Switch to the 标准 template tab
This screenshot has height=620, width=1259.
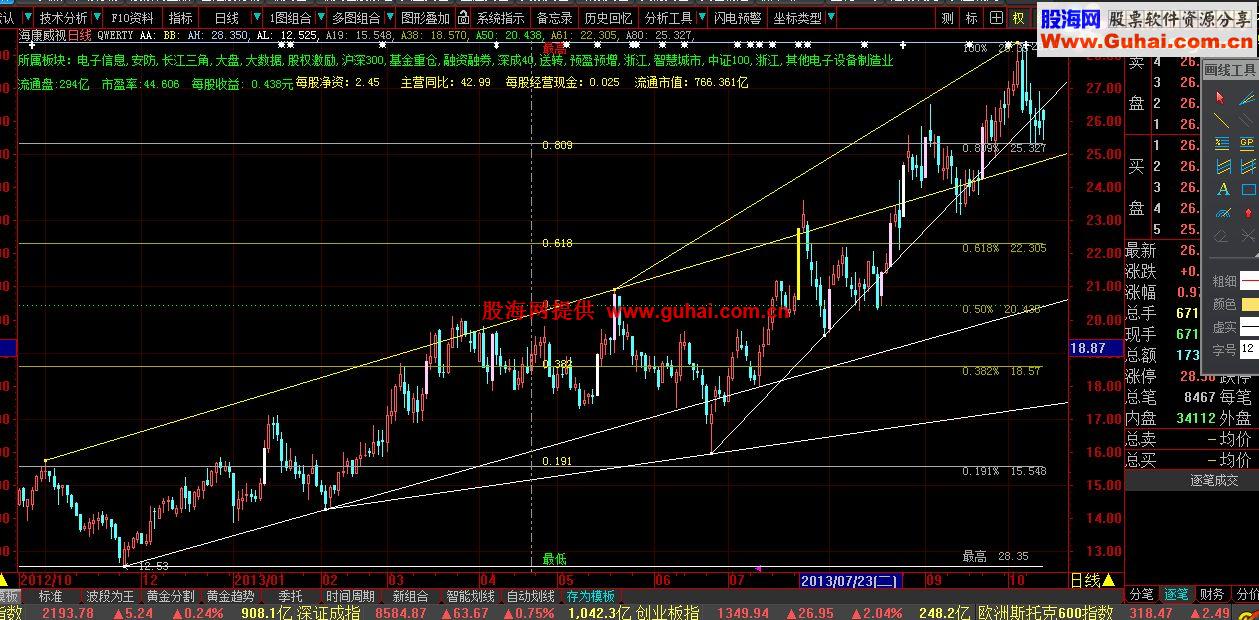(50, 596)
